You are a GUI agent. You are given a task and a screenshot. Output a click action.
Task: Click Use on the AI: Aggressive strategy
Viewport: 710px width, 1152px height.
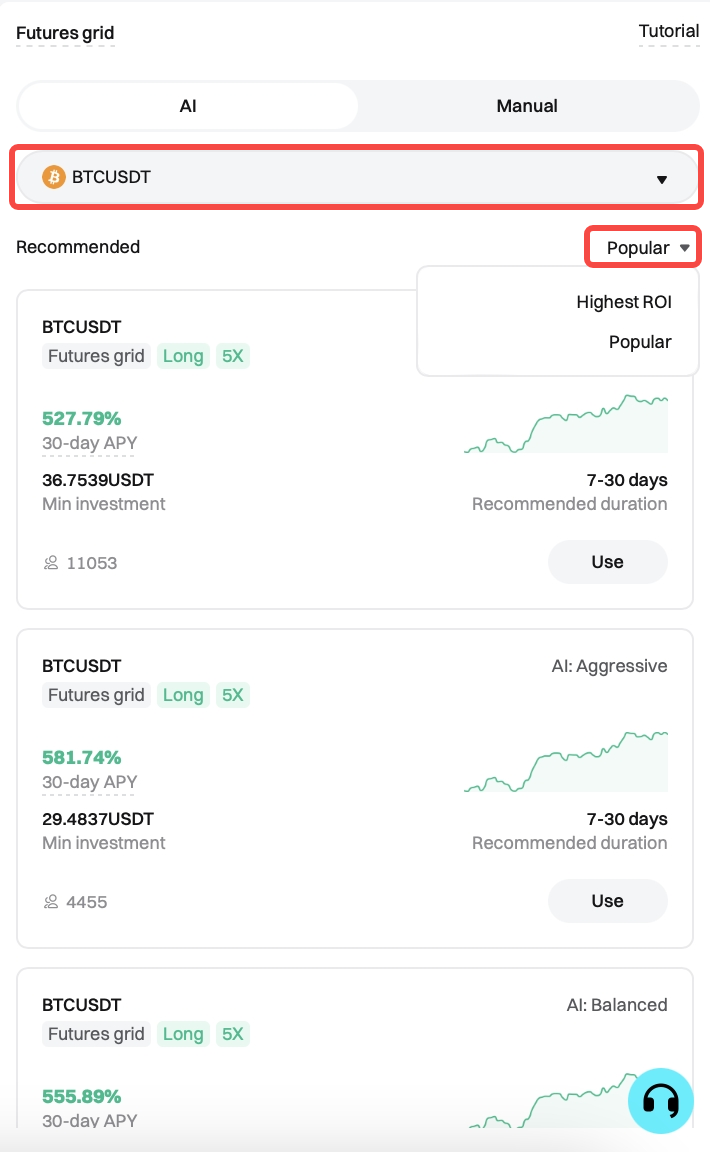(x=607, y=901)
